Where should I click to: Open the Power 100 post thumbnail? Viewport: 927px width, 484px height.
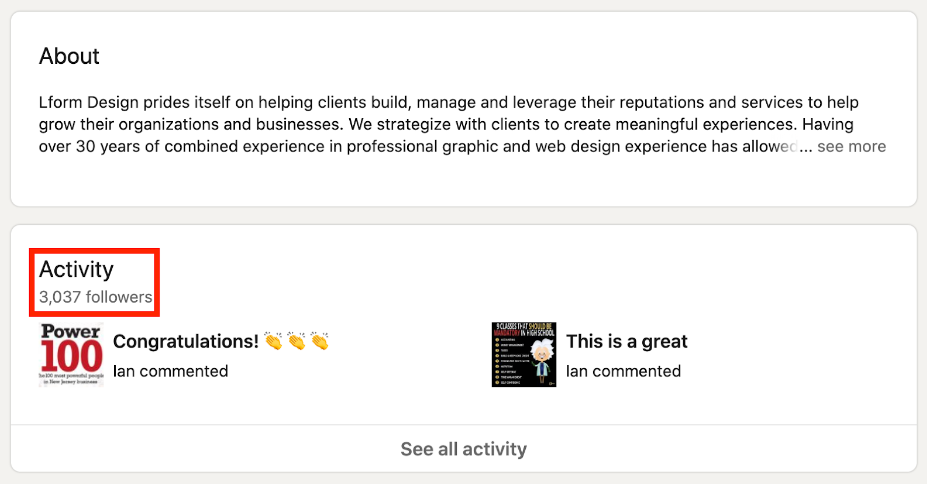tap(71, 355)
